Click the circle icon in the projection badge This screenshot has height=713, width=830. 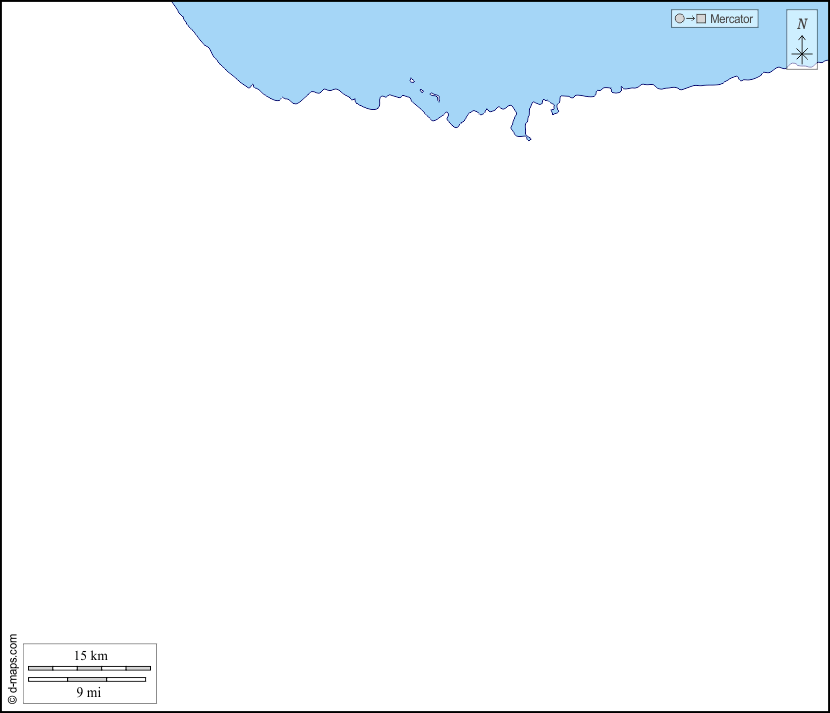pyautogui.click(x=680, y=19)
